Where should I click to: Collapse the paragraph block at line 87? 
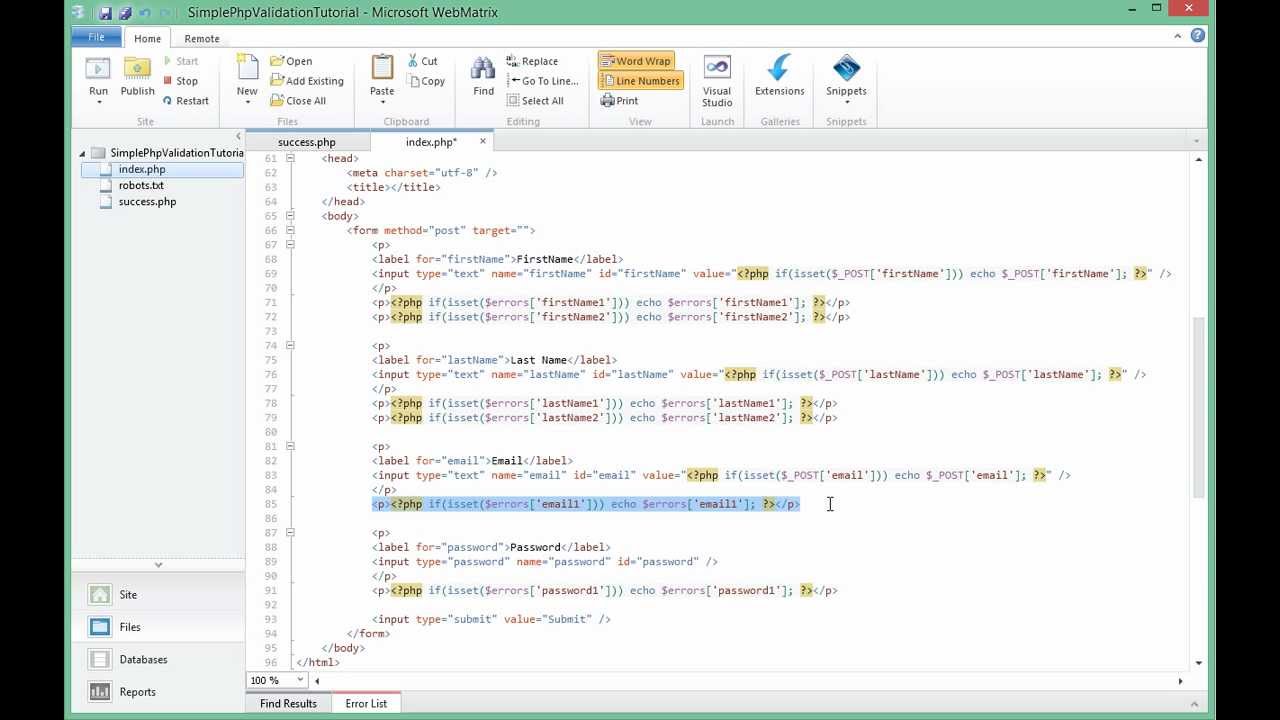tap(291, 532)
